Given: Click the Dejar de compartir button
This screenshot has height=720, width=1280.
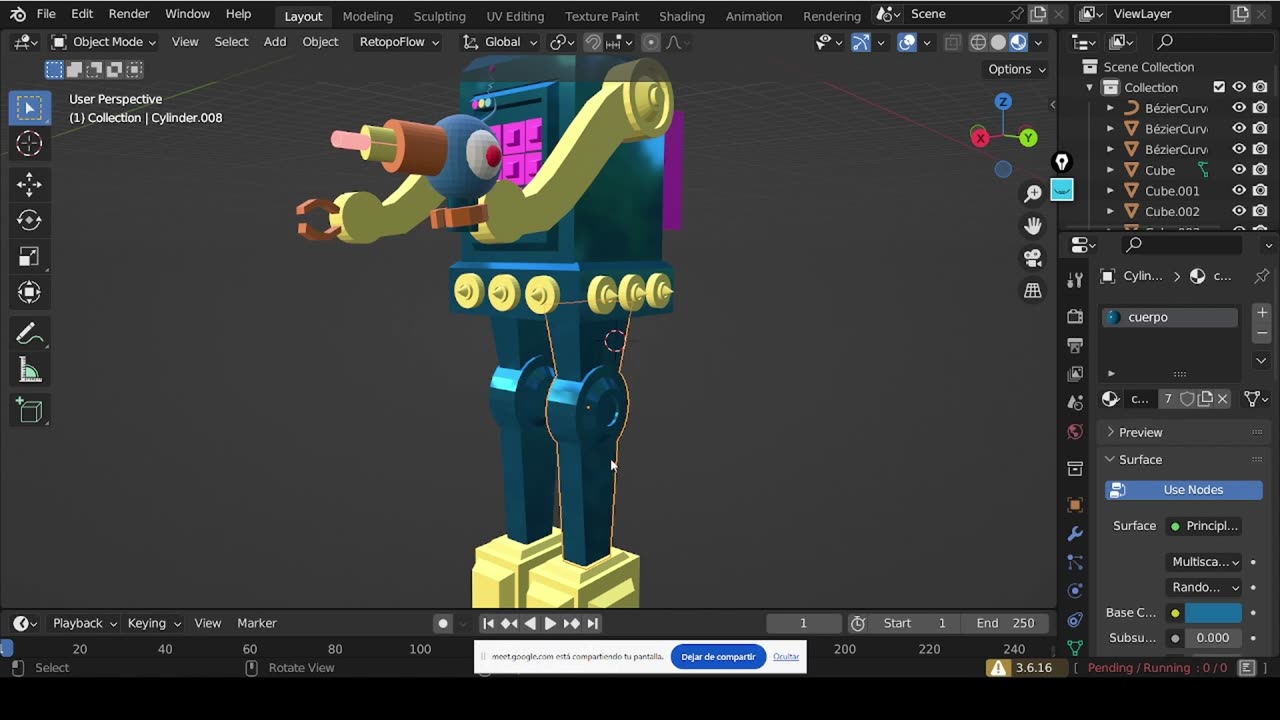Looking at the screenshot, I should tap(718, 657).
